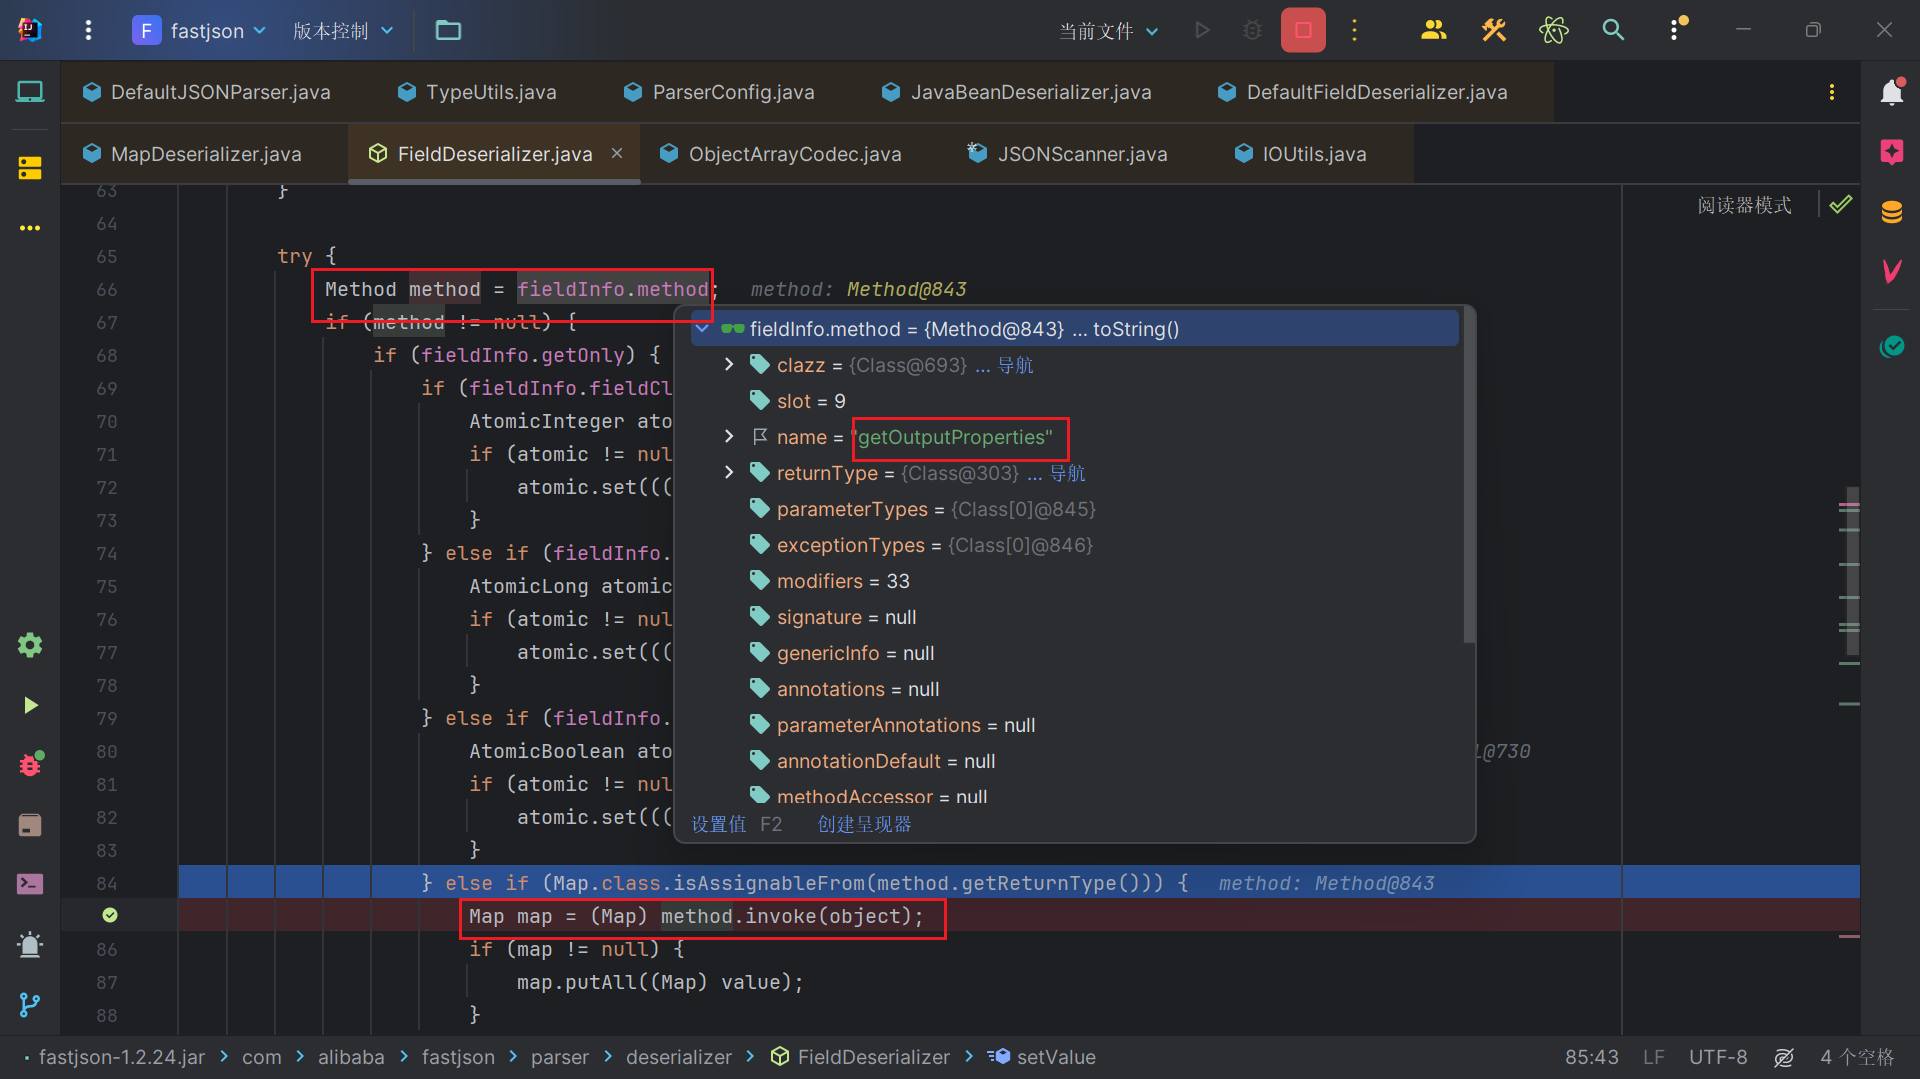Toggle the breakpoint on line 85

pos(110,915)
